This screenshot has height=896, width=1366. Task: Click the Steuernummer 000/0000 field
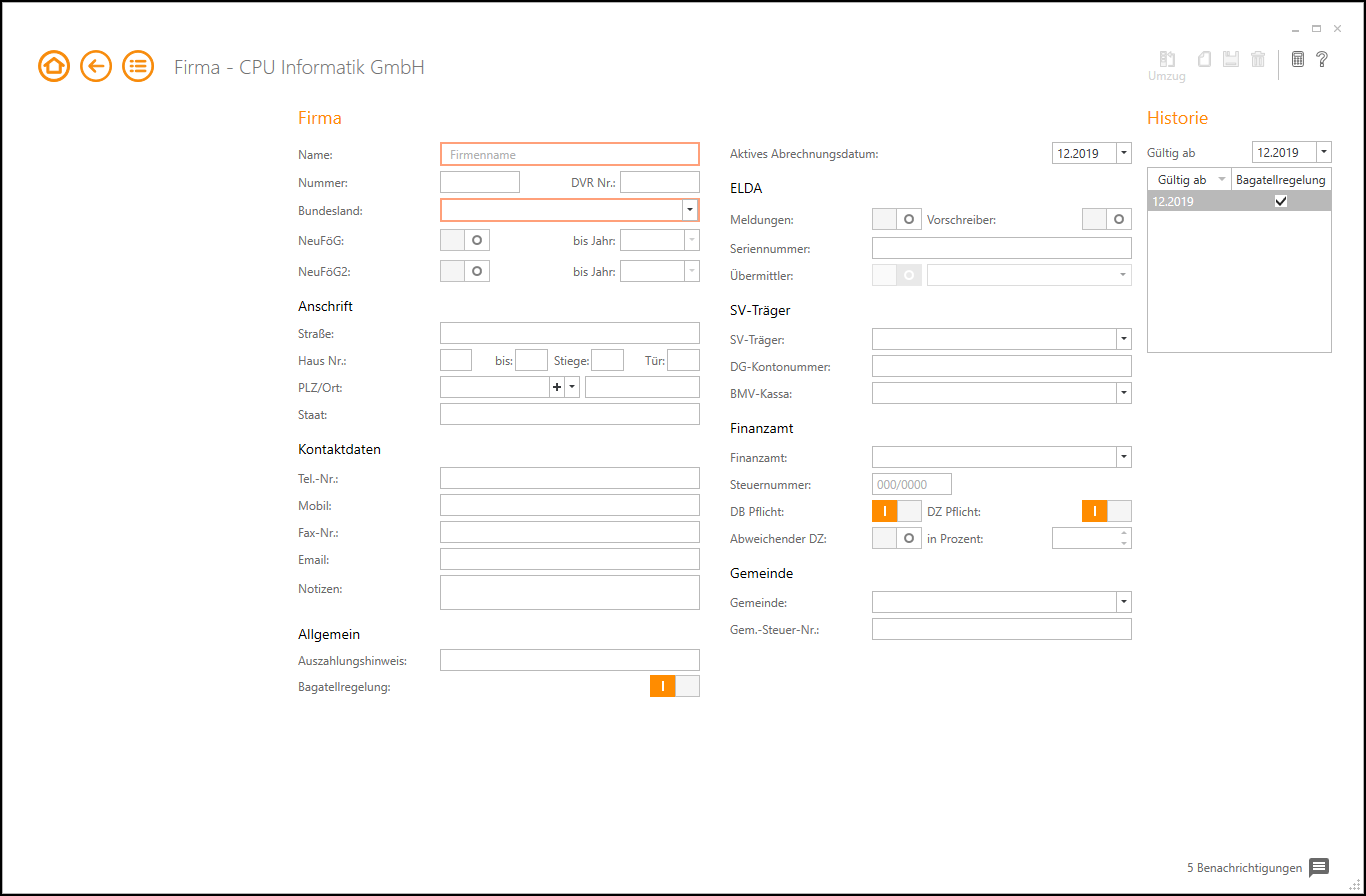point(912,484)
